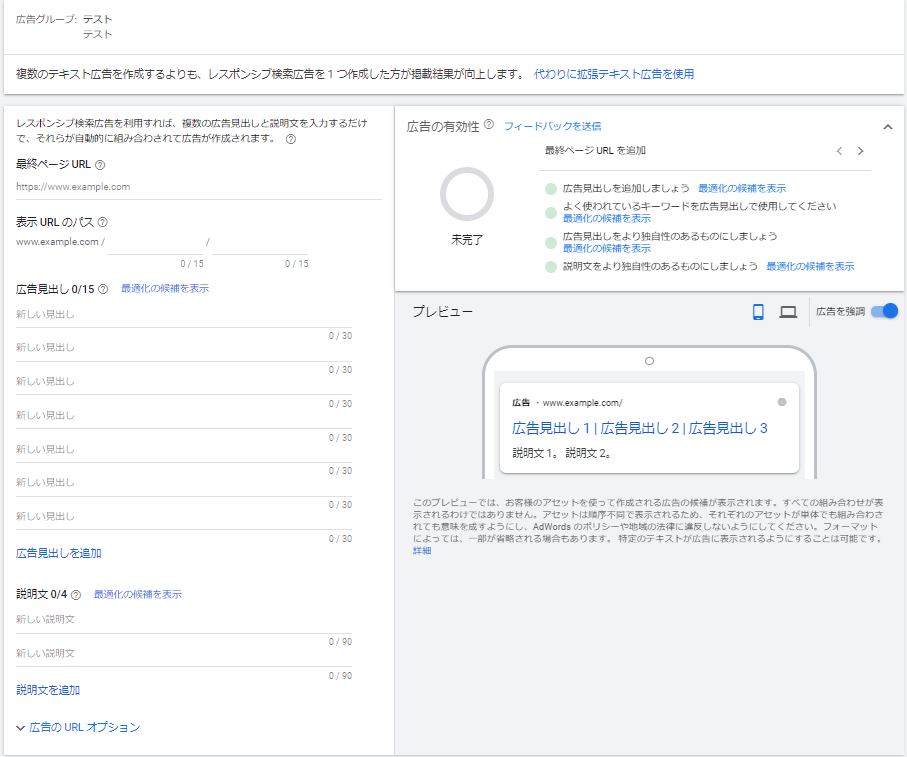Go to next ad strength suggestion arrow
The width and height of the screenshot is (907, 757).
coord(861,151)
